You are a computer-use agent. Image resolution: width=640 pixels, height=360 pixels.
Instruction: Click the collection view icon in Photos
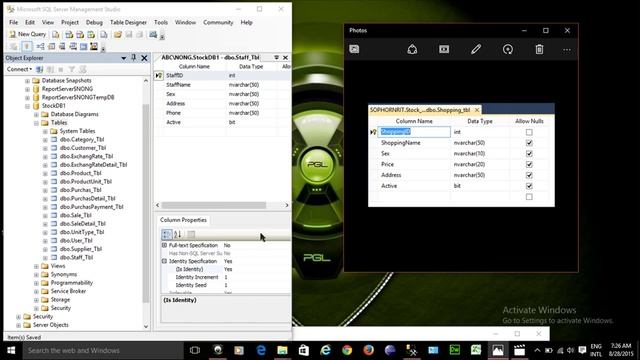point(354,49)
